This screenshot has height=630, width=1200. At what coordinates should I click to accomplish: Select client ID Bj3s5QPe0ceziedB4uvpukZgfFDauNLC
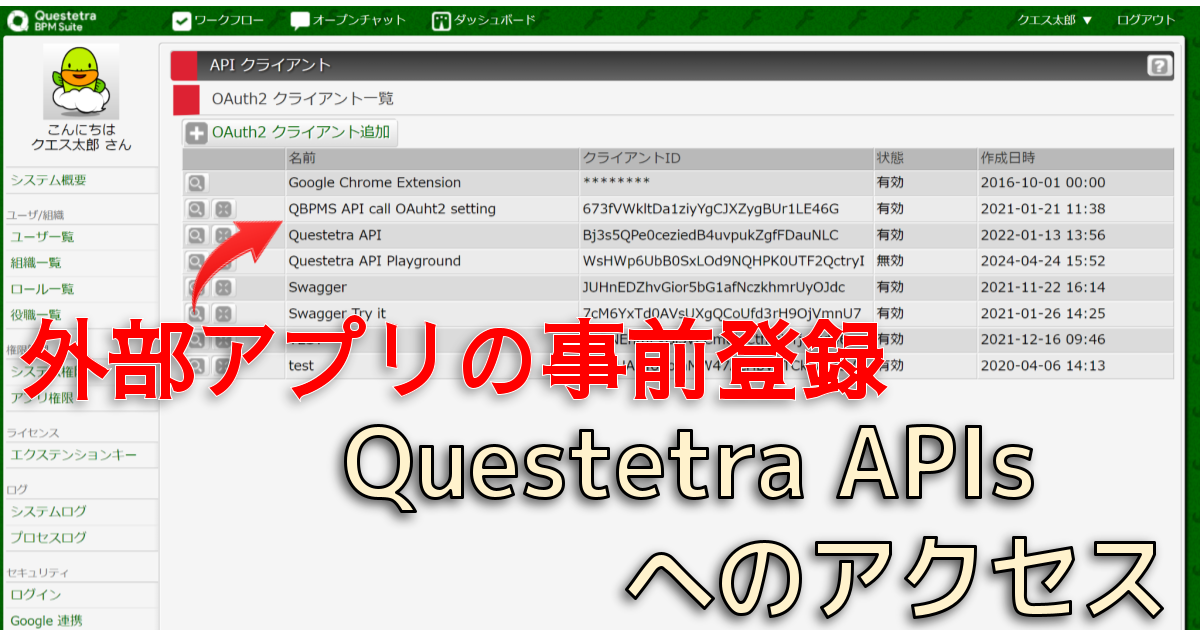(x=711, y=235)
